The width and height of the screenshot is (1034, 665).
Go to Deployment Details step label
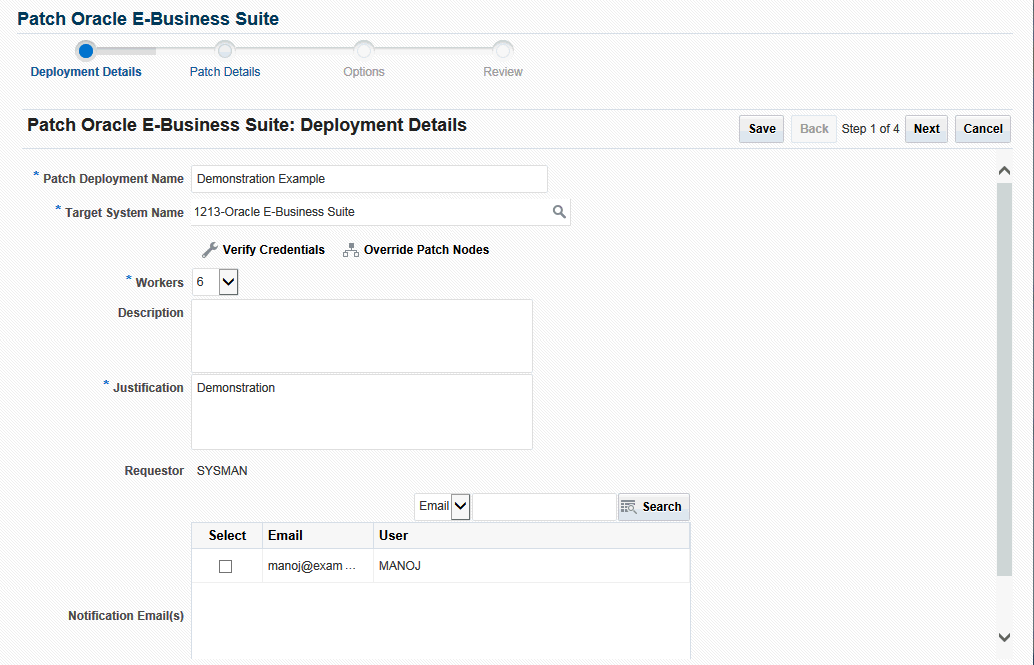[x=86, y=72]
